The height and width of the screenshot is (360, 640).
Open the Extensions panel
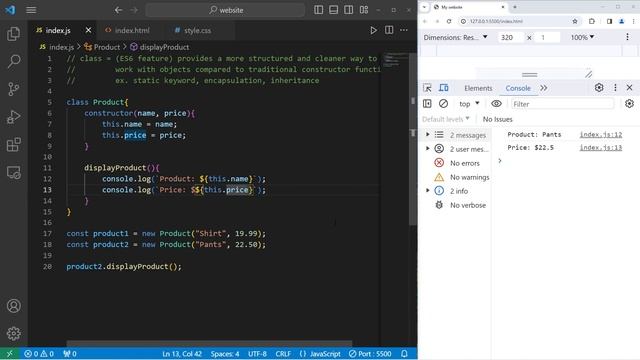(13, 144)
